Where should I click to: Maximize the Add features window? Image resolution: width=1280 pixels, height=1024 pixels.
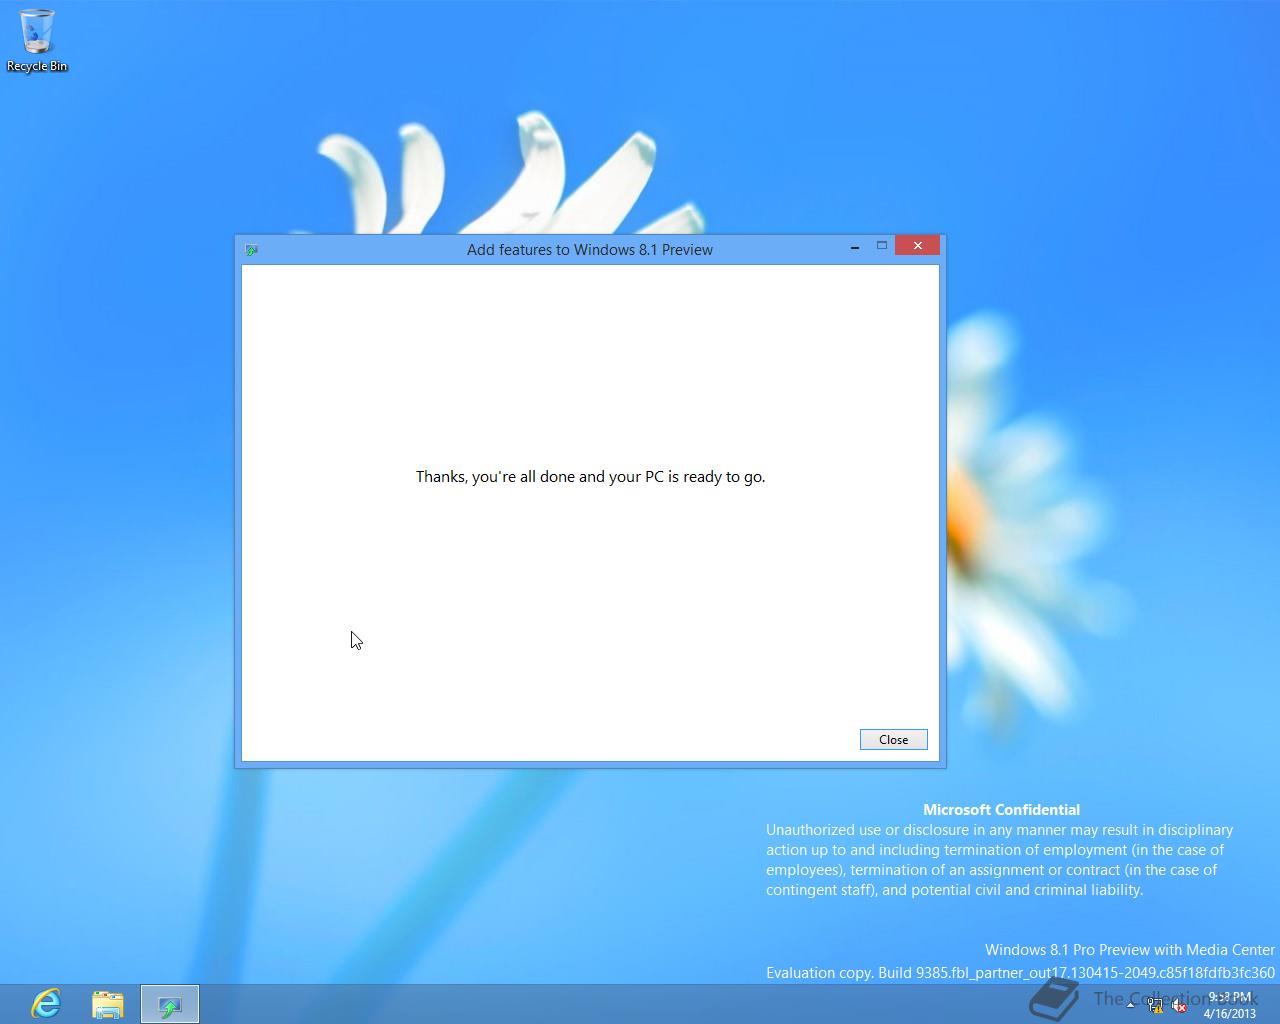(882, 246)
